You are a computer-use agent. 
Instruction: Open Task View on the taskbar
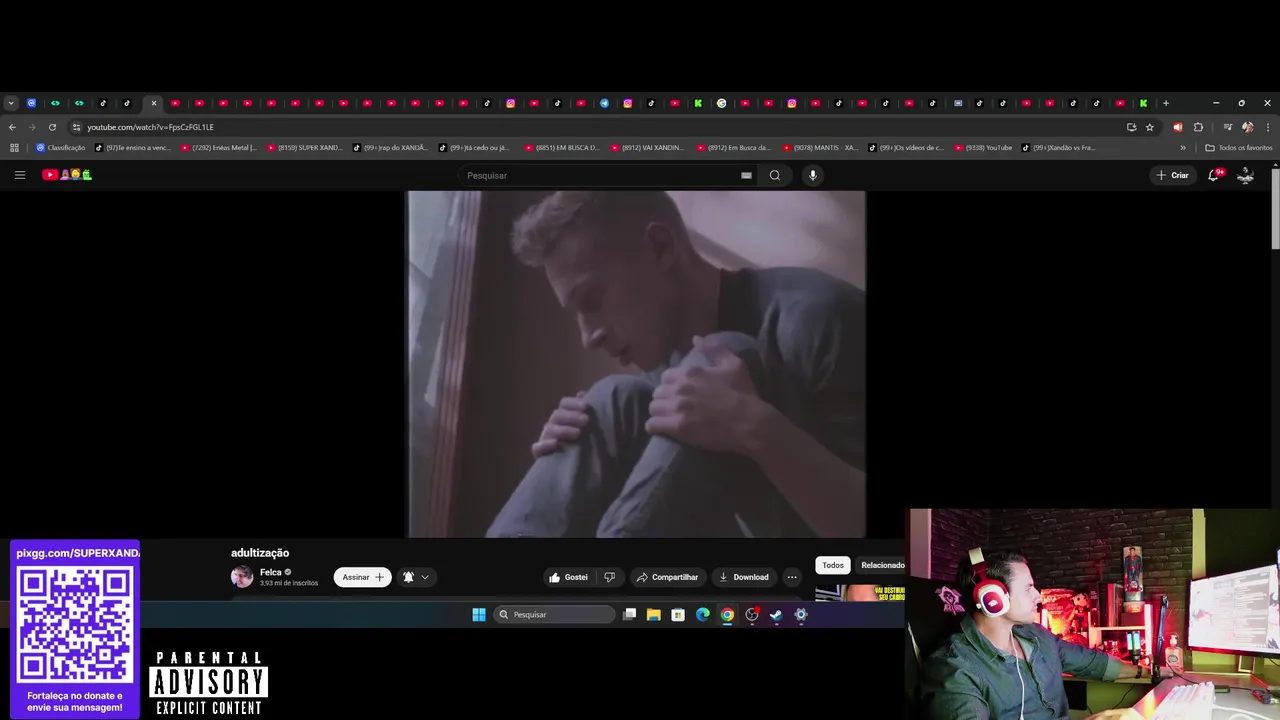point(629,614)
